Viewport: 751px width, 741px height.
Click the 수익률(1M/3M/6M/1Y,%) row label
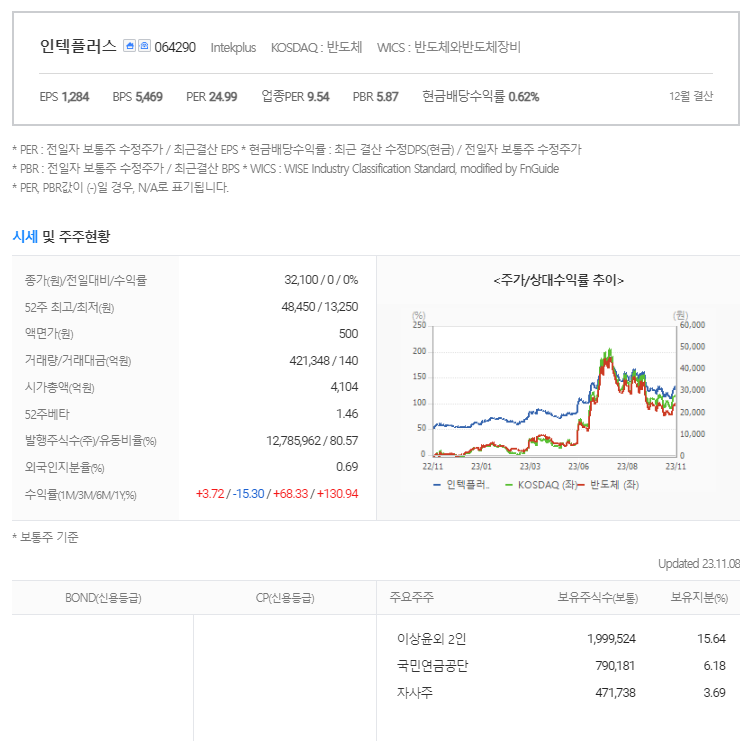pos(80,495)
